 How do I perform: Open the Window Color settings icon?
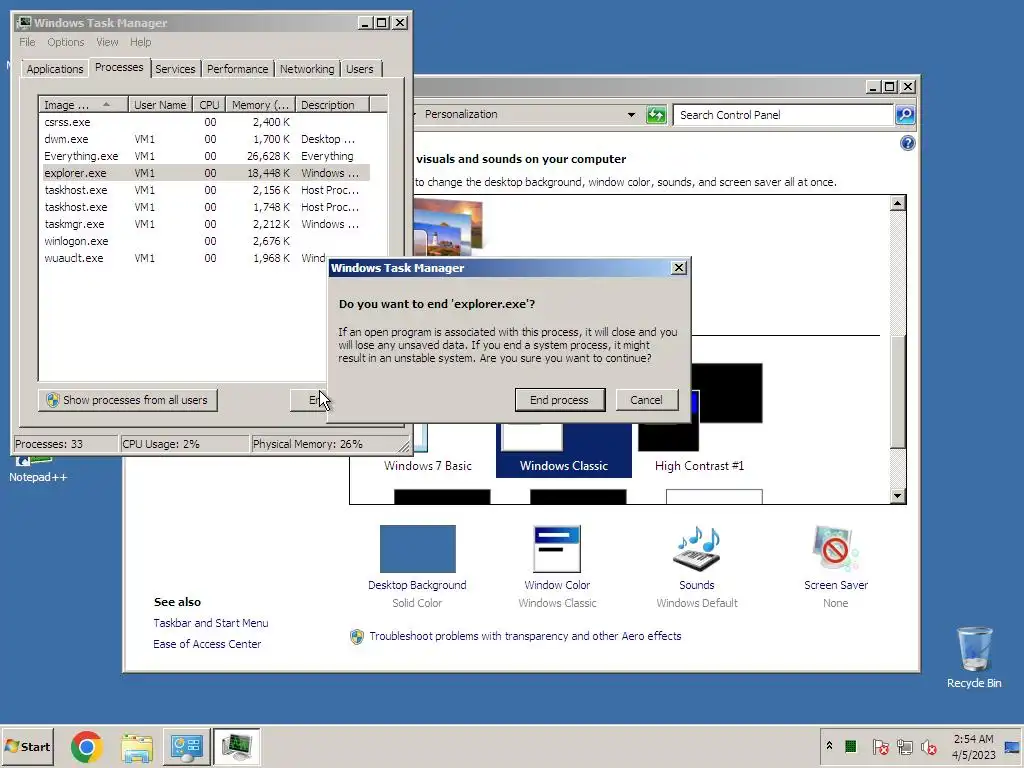[556, 549]
